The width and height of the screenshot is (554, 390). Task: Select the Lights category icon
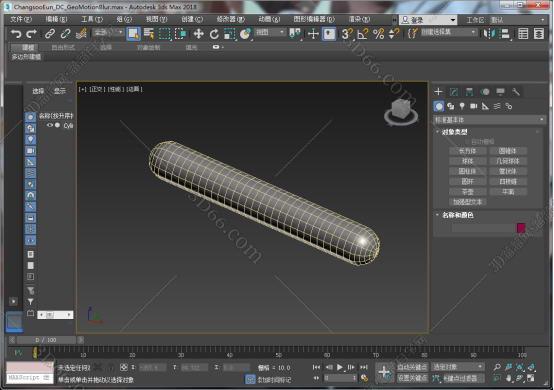[x=462, y=106]
